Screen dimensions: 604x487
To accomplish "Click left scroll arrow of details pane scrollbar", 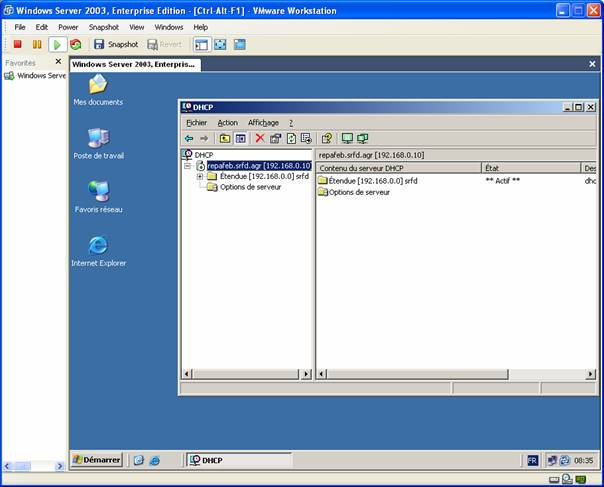I will (x=322, y=374).
